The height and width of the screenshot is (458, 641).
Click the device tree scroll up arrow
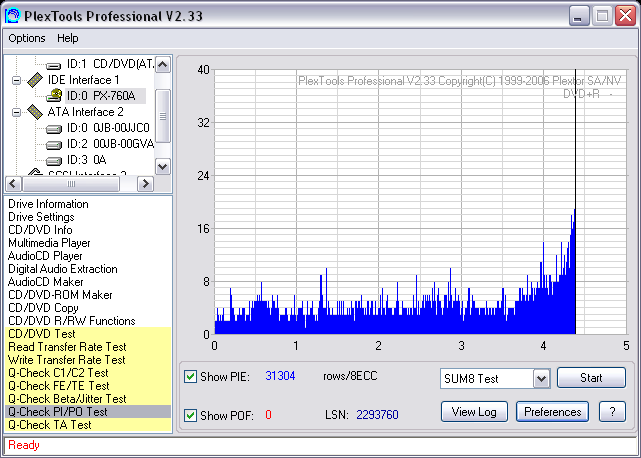pyautogui.click(x=163, y=64)
